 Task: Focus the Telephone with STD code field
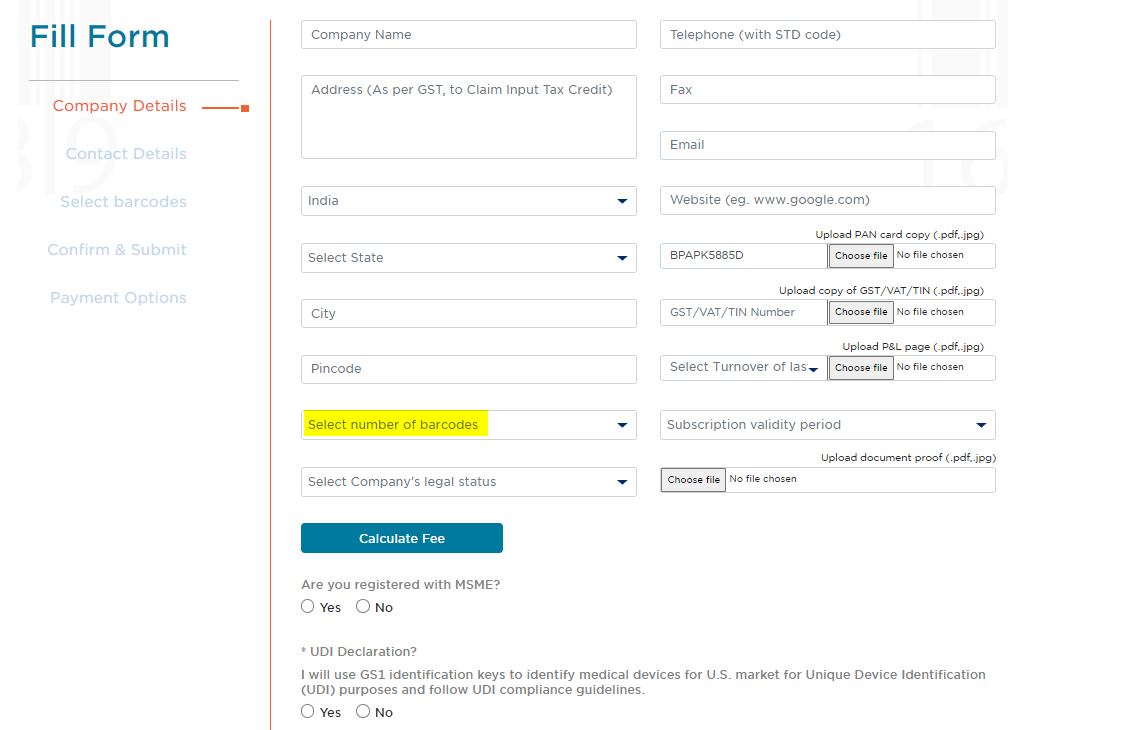coord(827,34)
